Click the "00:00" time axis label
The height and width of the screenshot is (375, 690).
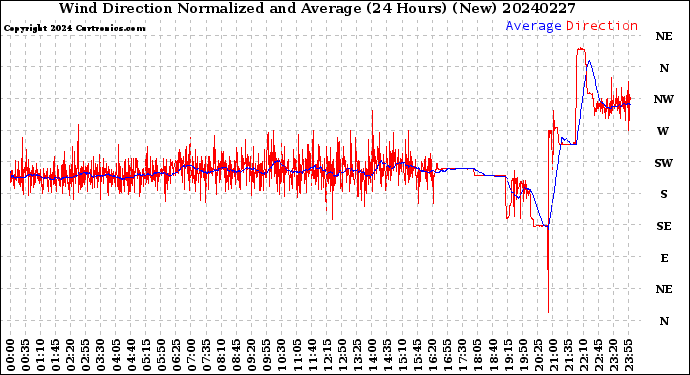(11, 355)
